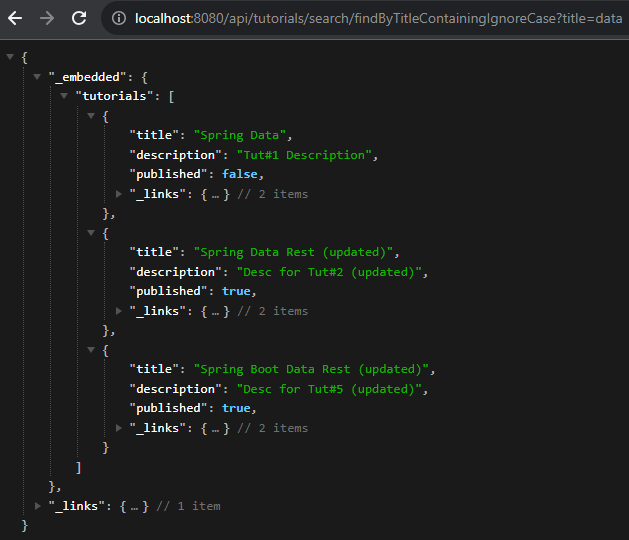Click the forward navigation arrow

pyautogui.click(x=47, y=18)
